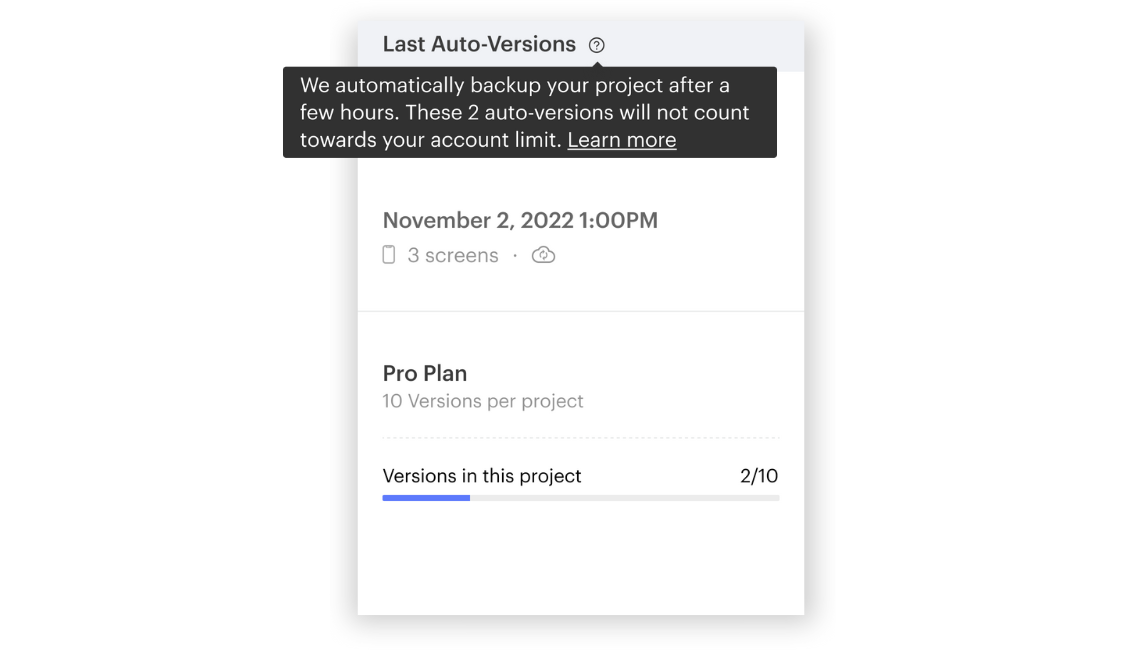Click the 10 Versions per project text
Viewport: 1138px width, 650px height.
click(x=483, y=400)
